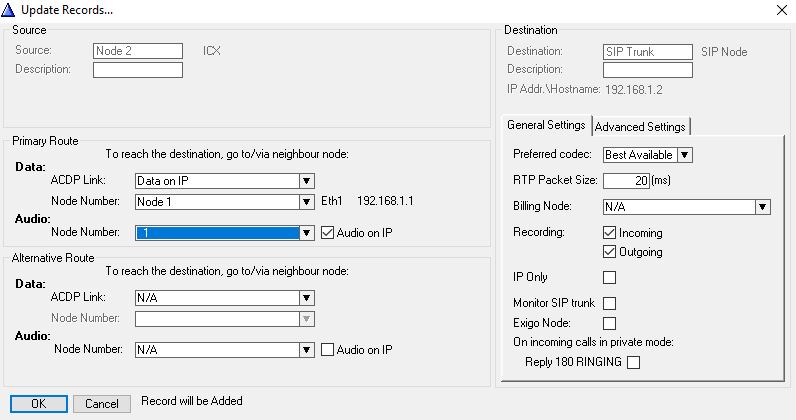Uncheck Outgoing recording checkbox
Screen dimensions: 796x420
609,252
